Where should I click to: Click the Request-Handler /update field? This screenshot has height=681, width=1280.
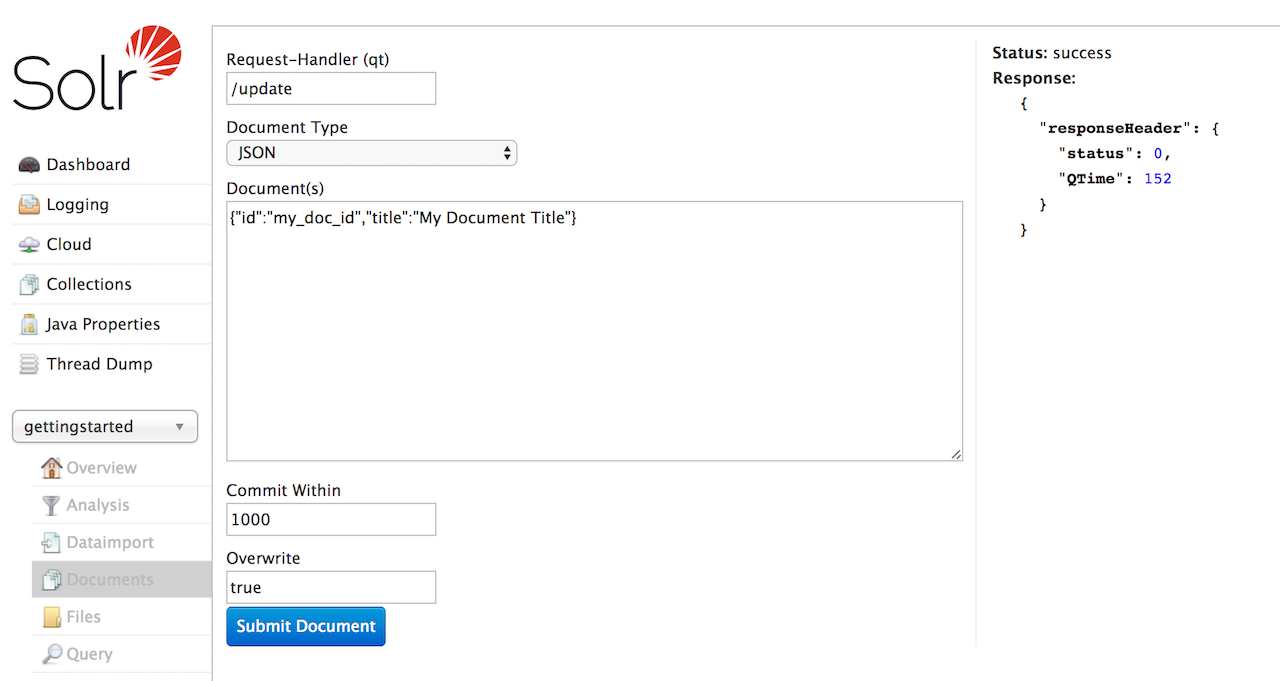pyautogui.click(x=331, y=88)
